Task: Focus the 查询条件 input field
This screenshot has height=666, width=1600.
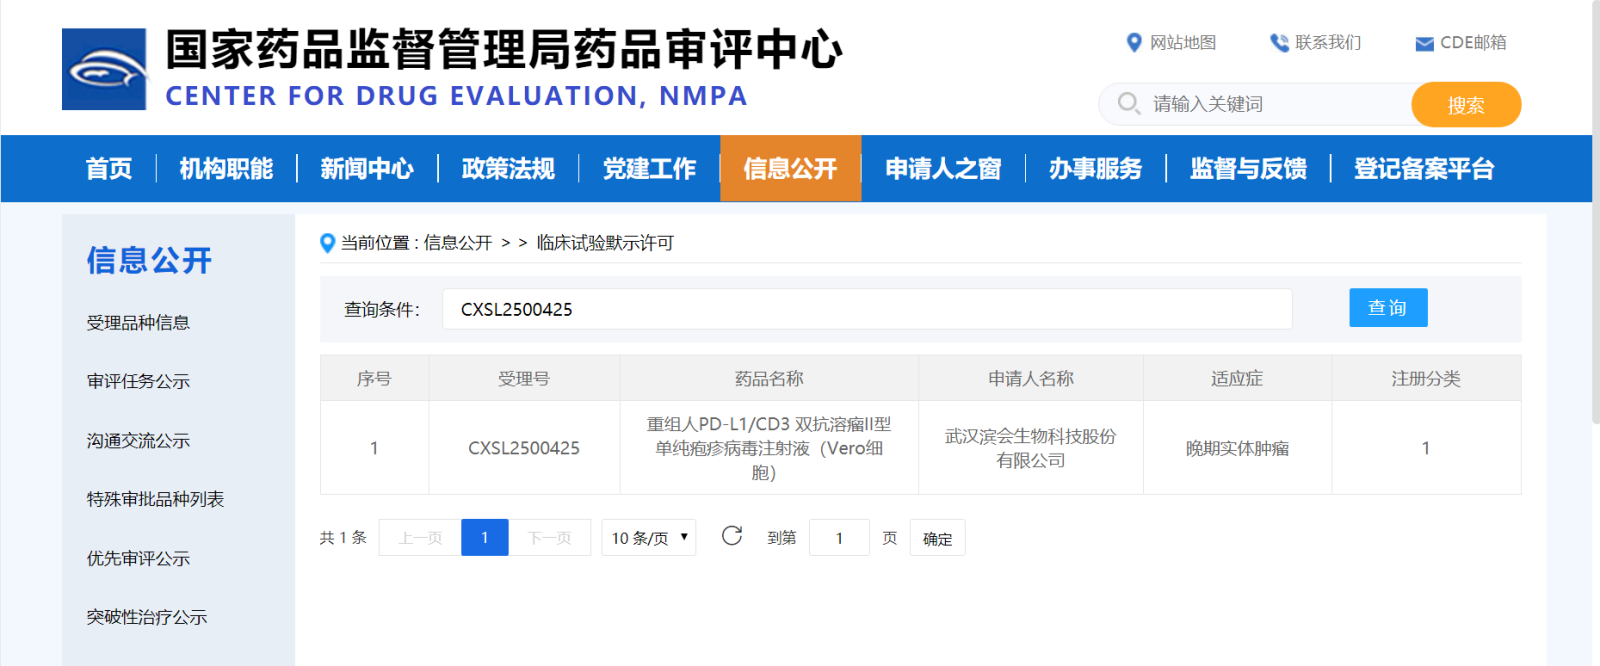Action: (x=866, y=309)
